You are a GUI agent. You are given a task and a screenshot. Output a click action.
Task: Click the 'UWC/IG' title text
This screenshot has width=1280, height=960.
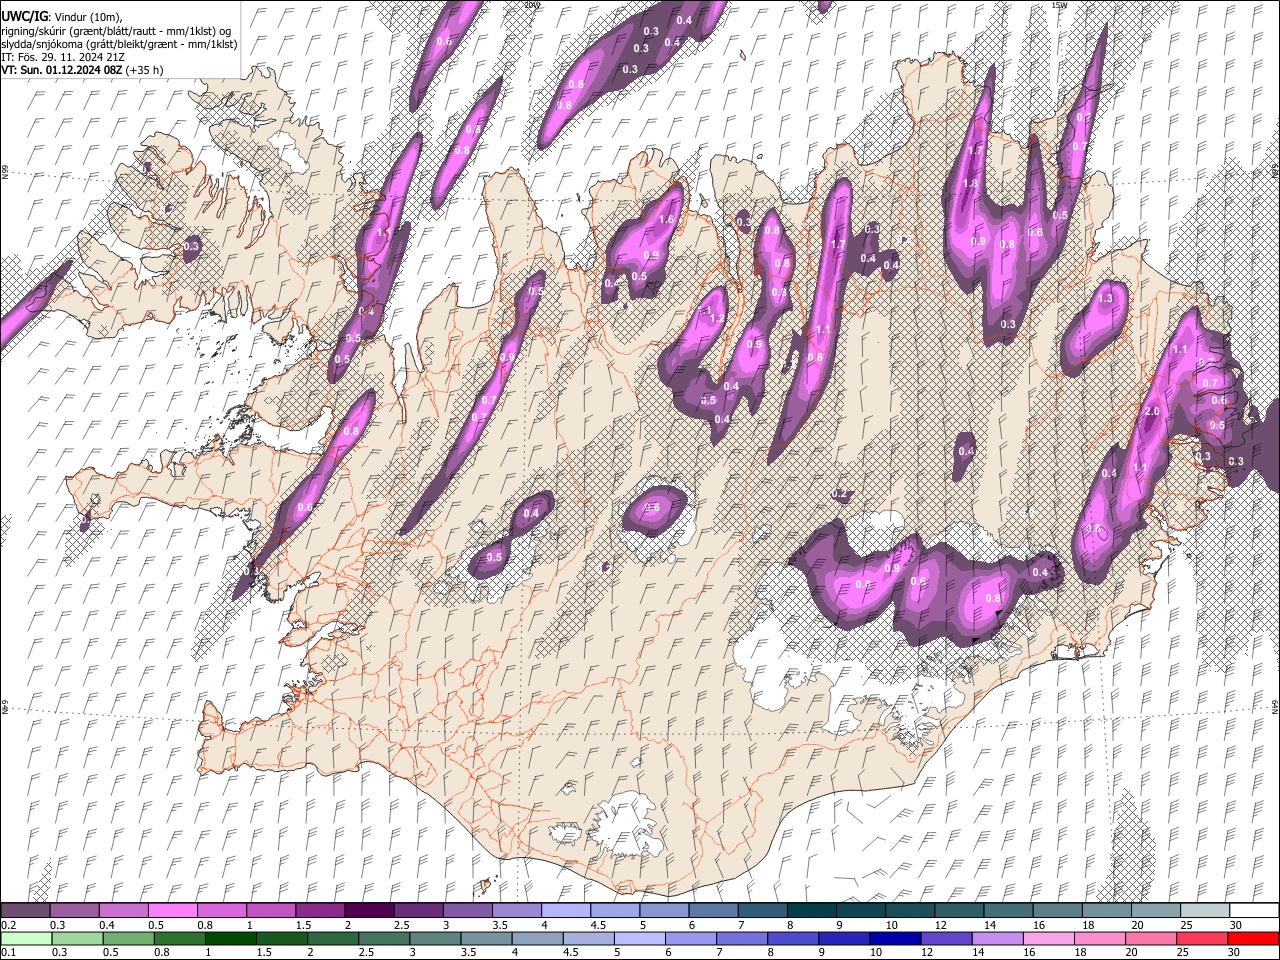point(24,17)
